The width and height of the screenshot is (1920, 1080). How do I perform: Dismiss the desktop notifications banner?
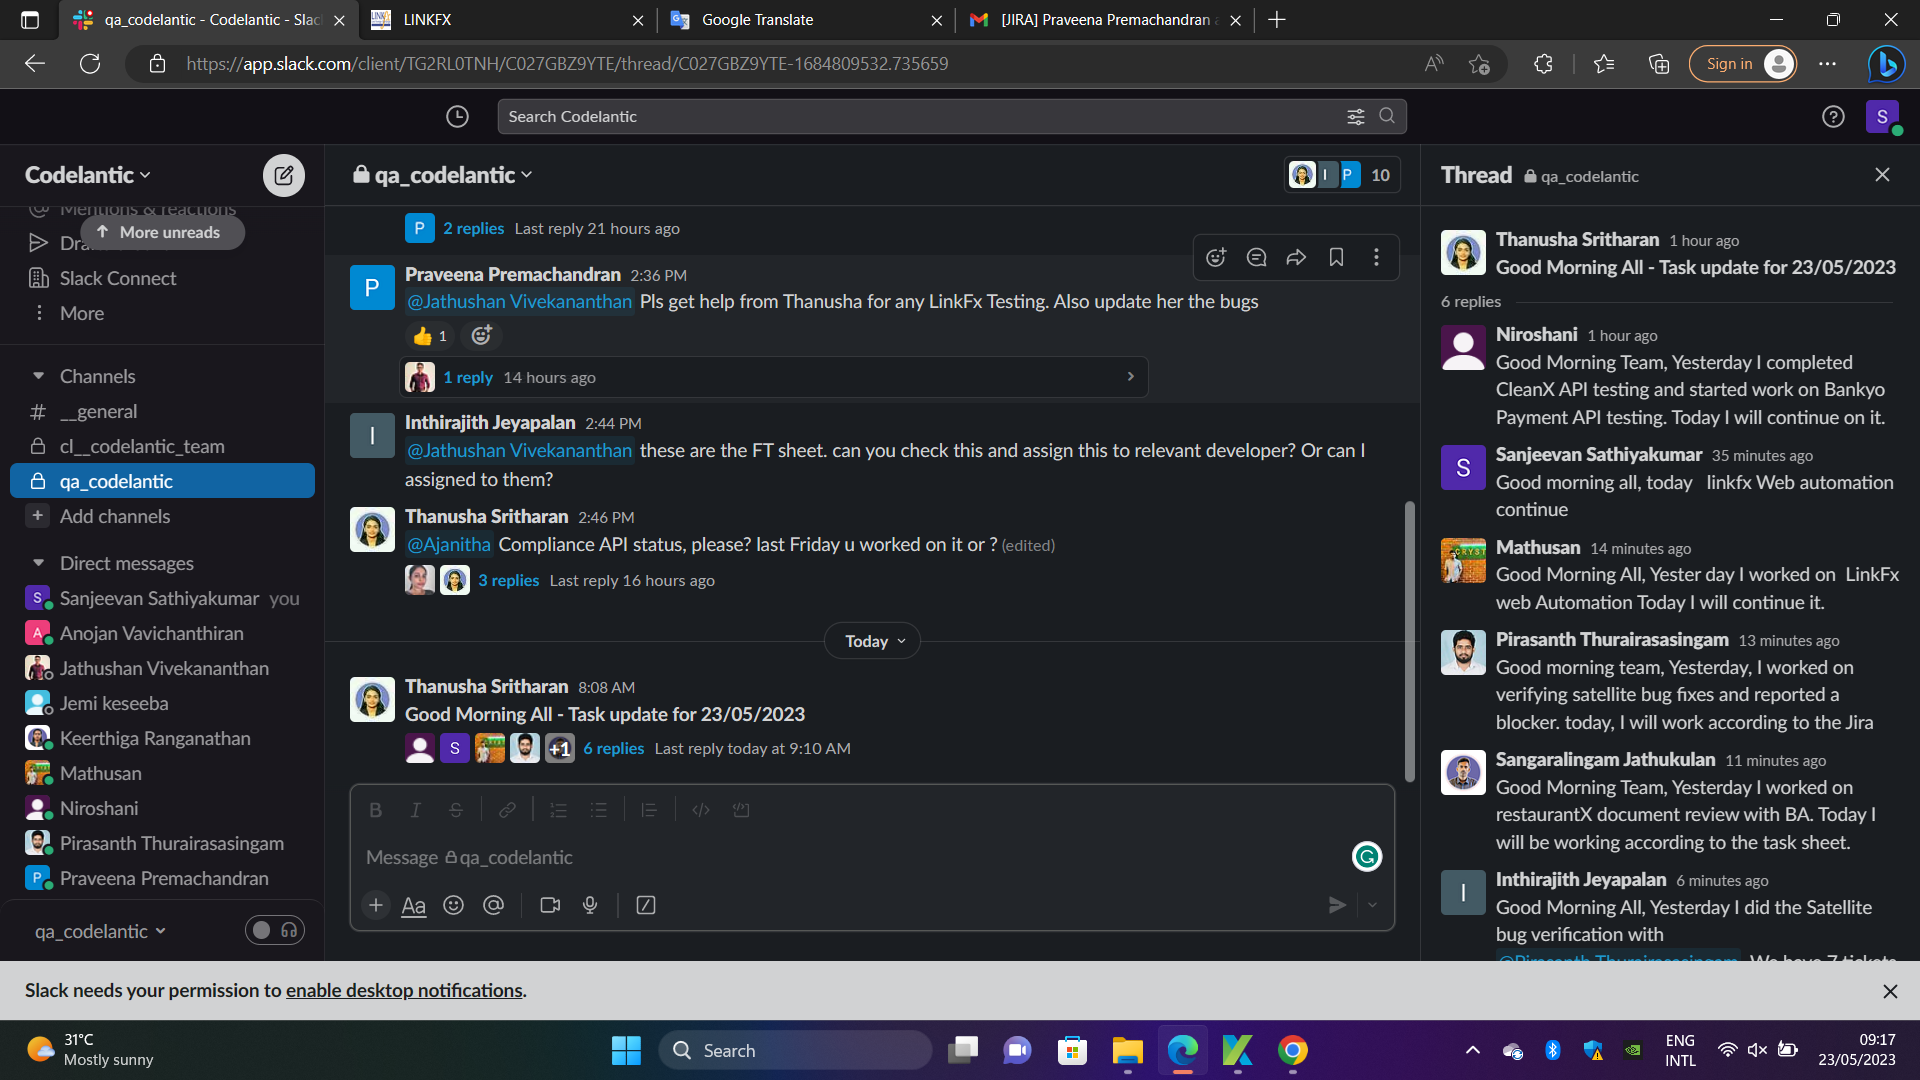click(1890, 991)
